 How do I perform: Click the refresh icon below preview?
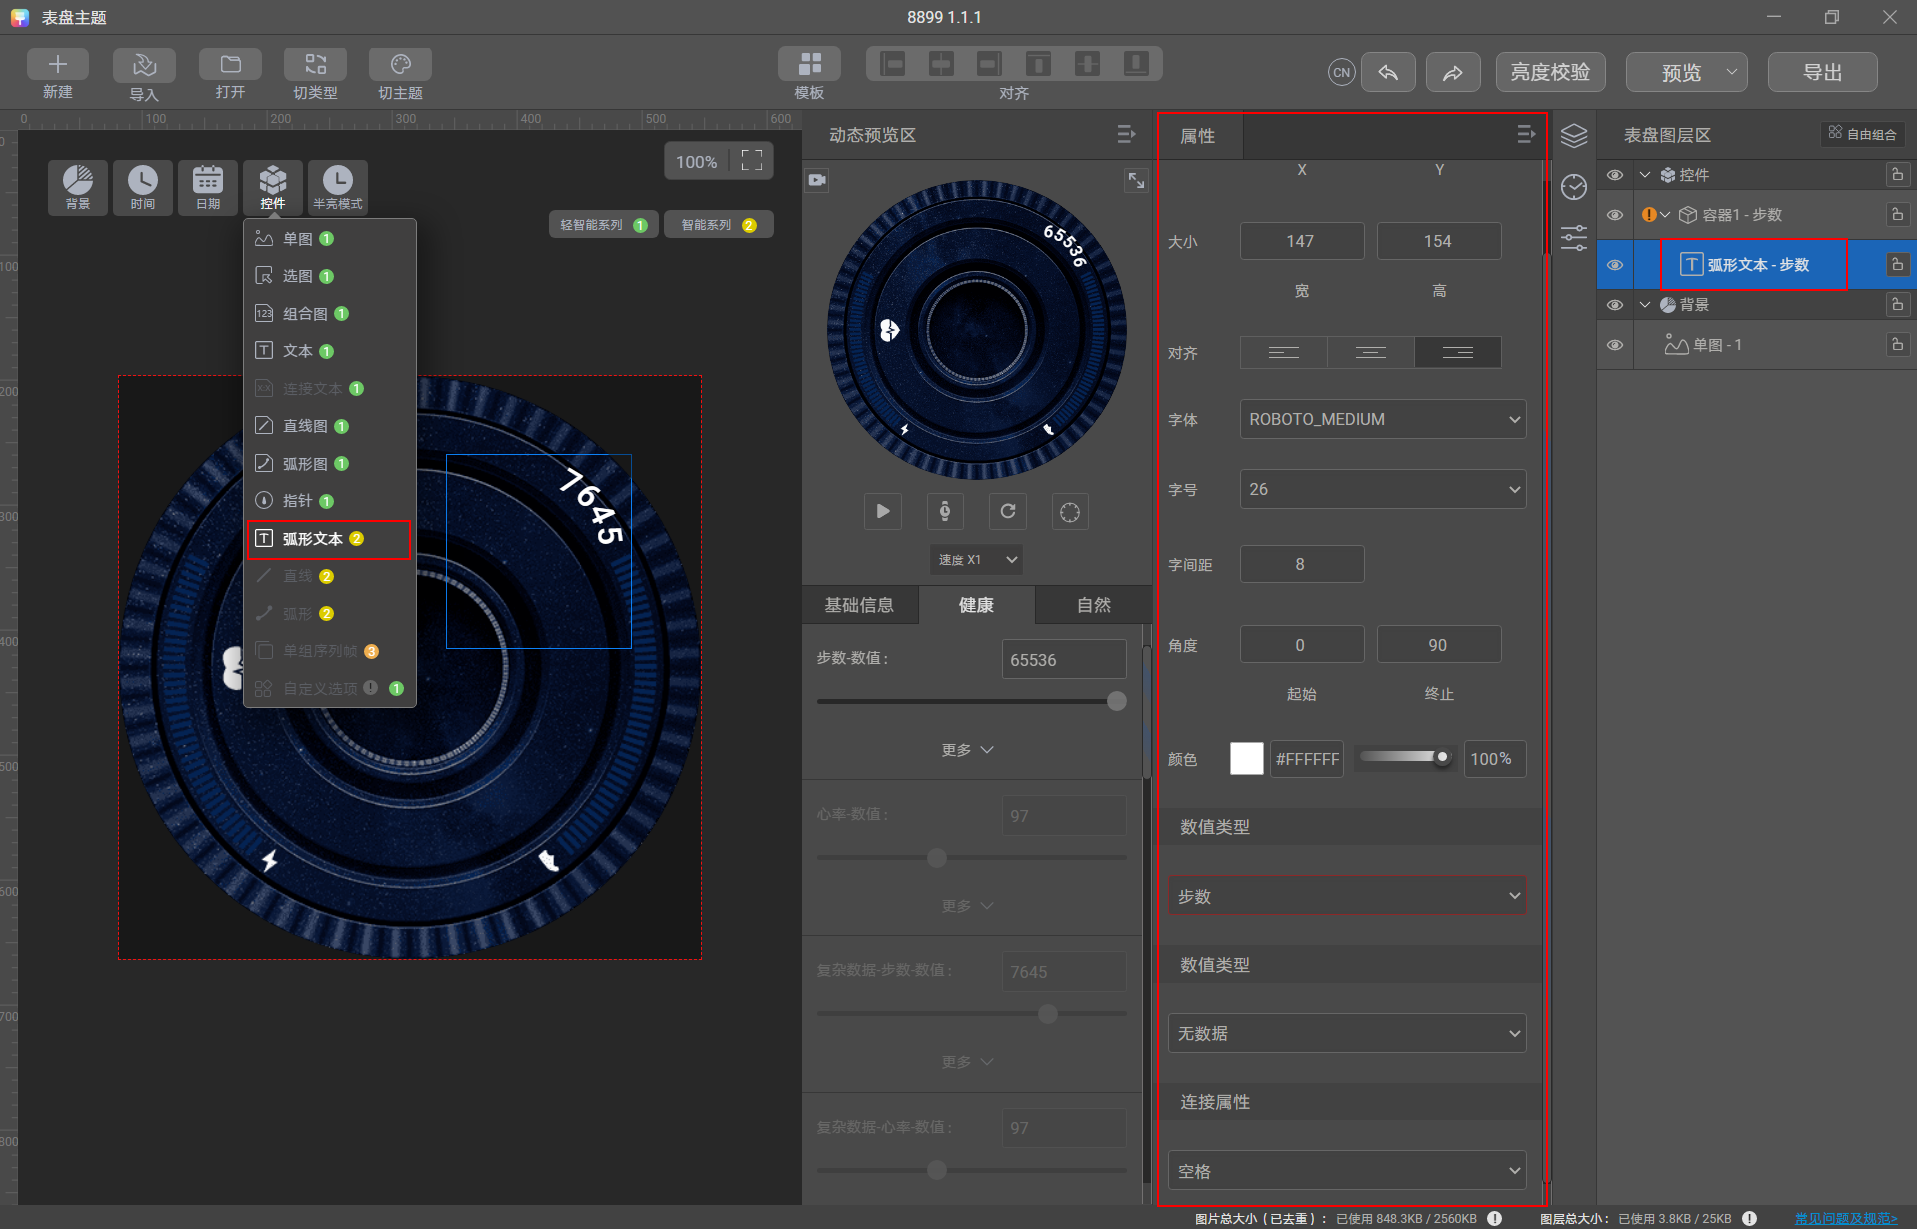pyautogui.click(x=1008, y=511)
